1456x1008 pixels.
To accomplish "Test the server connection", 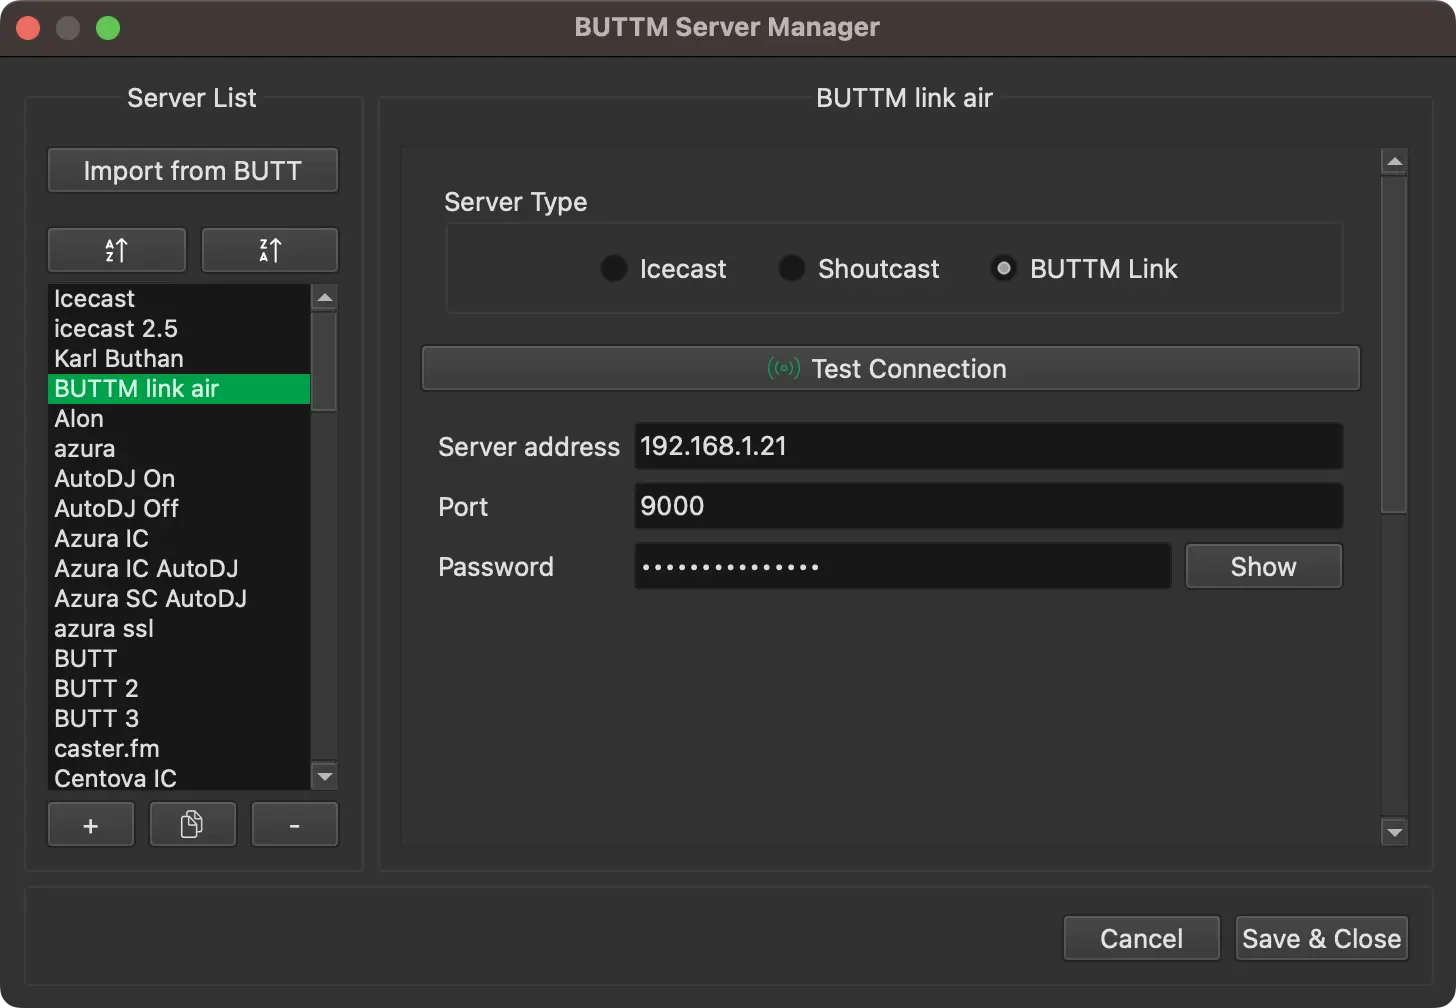I will [x=890, y=368].
